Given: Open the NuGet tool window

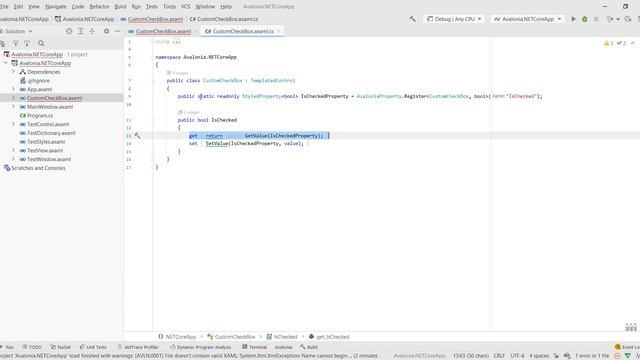Looking at the screenshot, I should (60, 347).
